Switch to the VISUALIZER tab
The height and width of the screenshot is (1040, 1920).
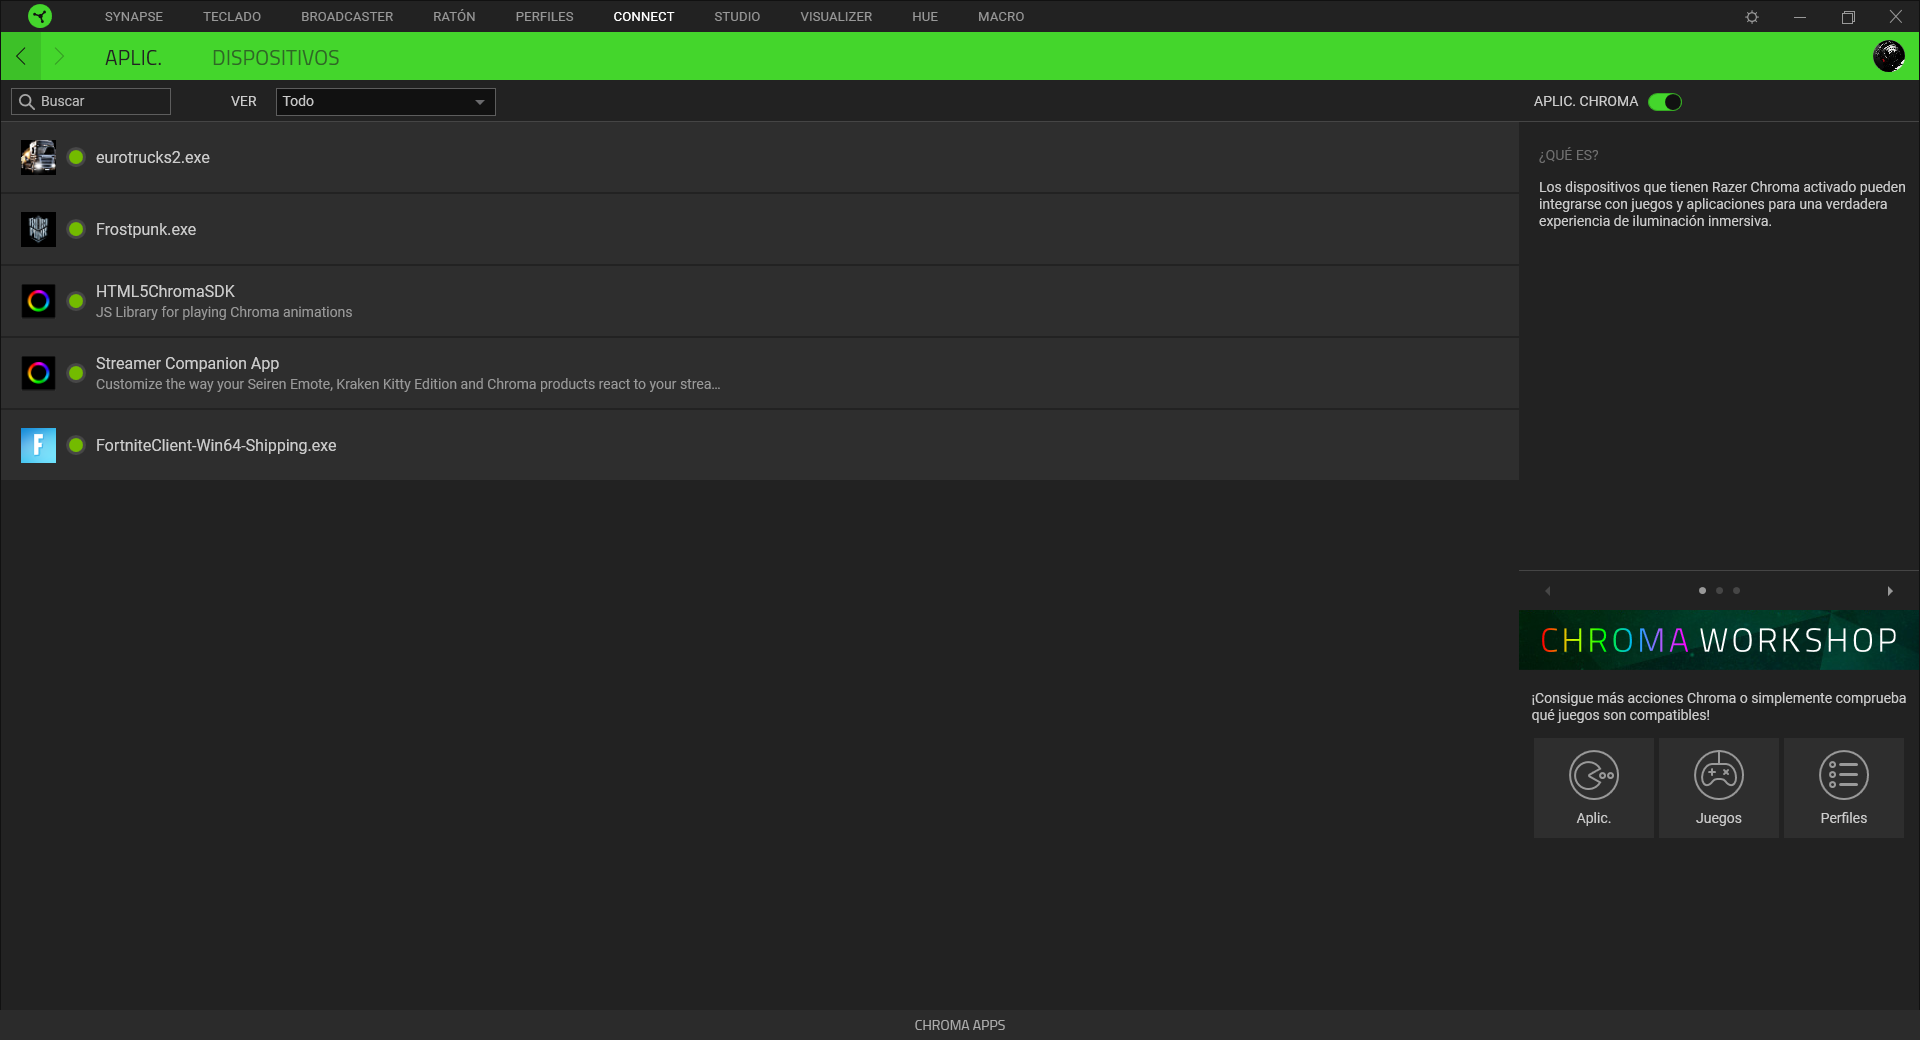coord(836,17)
